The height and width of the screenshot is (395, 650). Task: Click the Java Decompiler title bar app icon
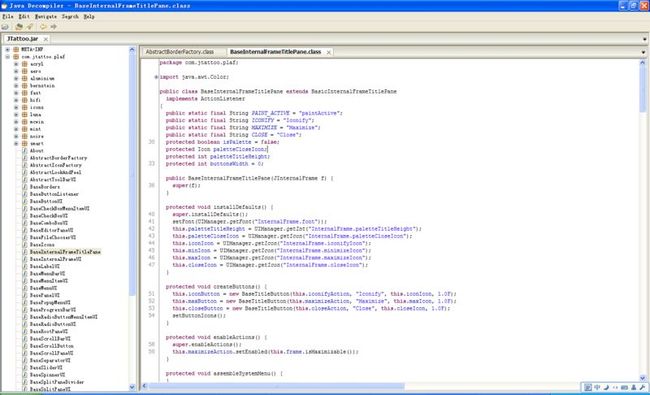tap(4, 6)
